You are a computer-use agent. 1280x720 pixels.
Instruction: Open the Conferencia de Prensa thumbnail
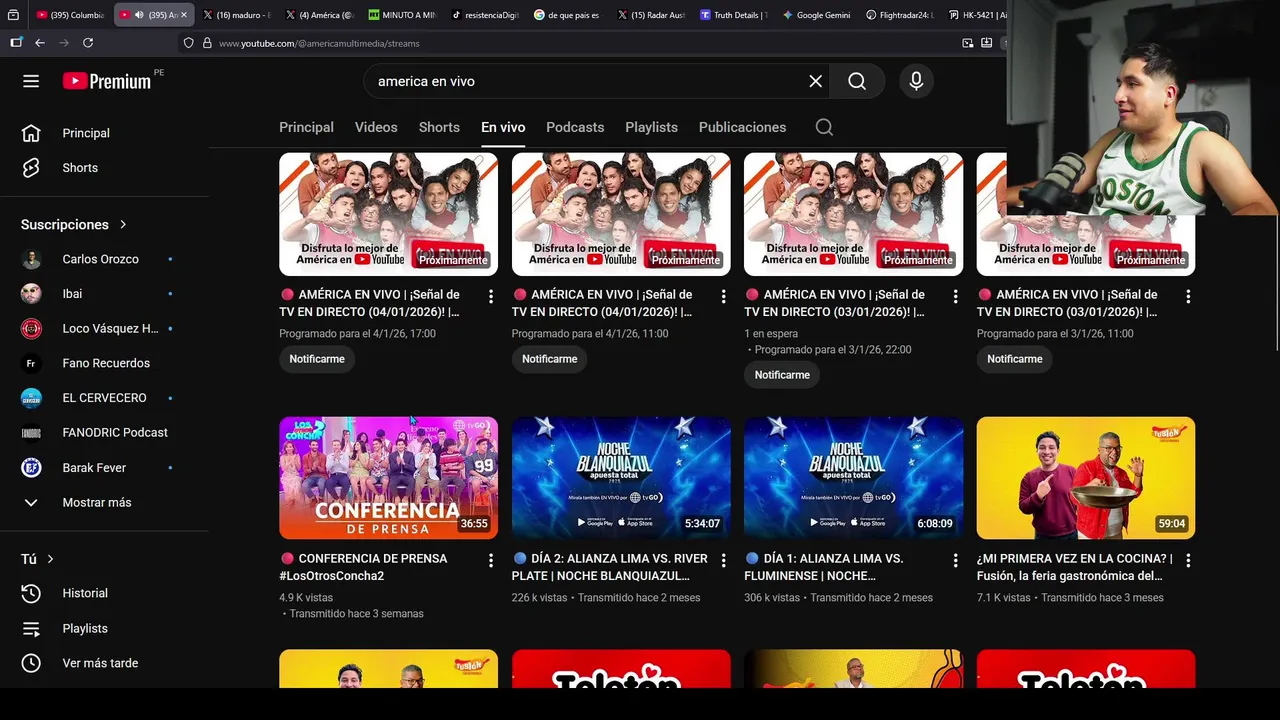388,478
